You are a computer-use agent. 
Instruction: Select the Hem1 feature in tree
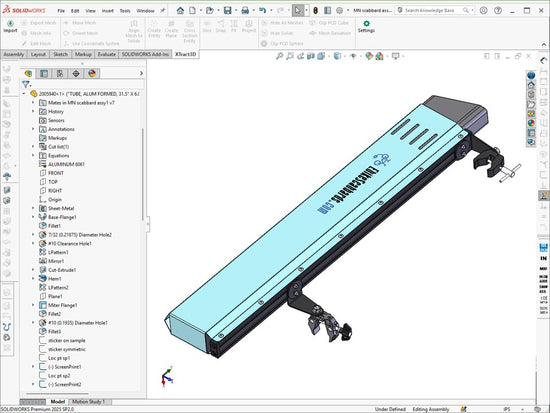point(54,279)
